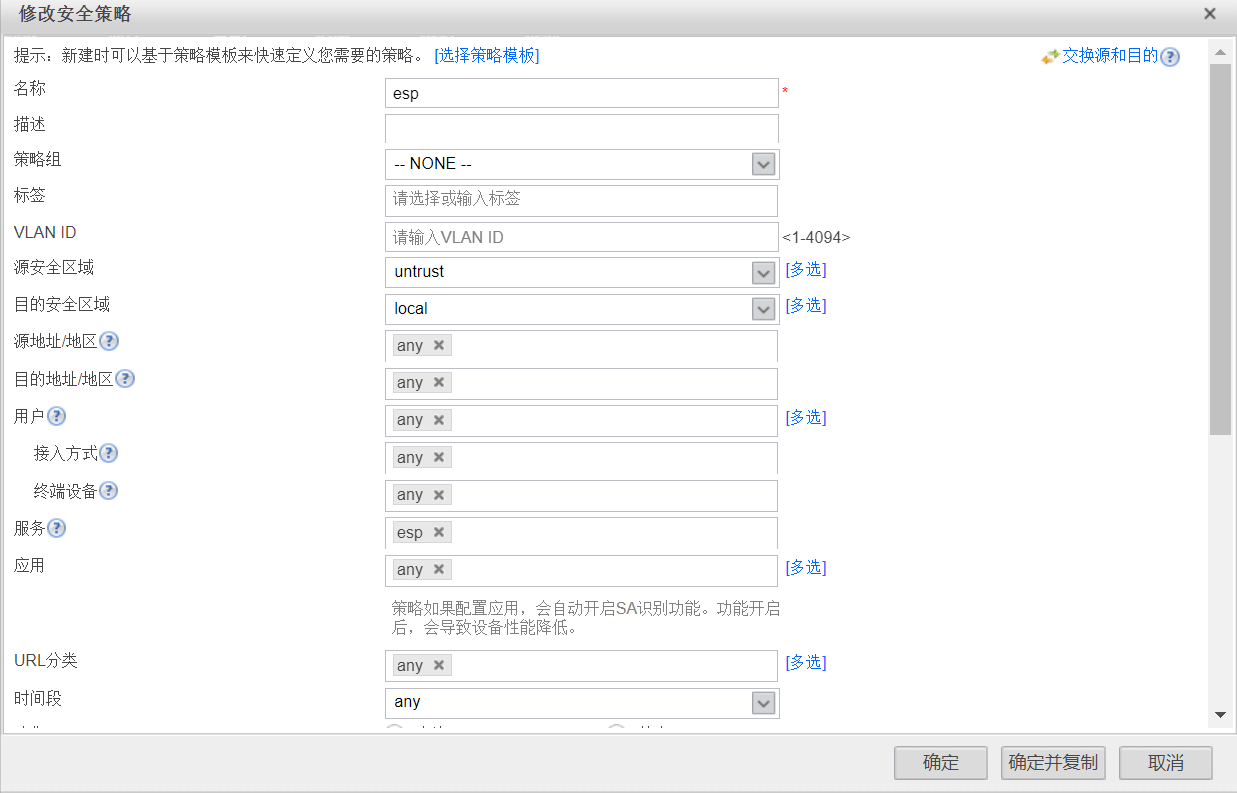This screenshot has width=1237, height=793.
Task: Click inside the URL分类 tag field
Action: 581,666
